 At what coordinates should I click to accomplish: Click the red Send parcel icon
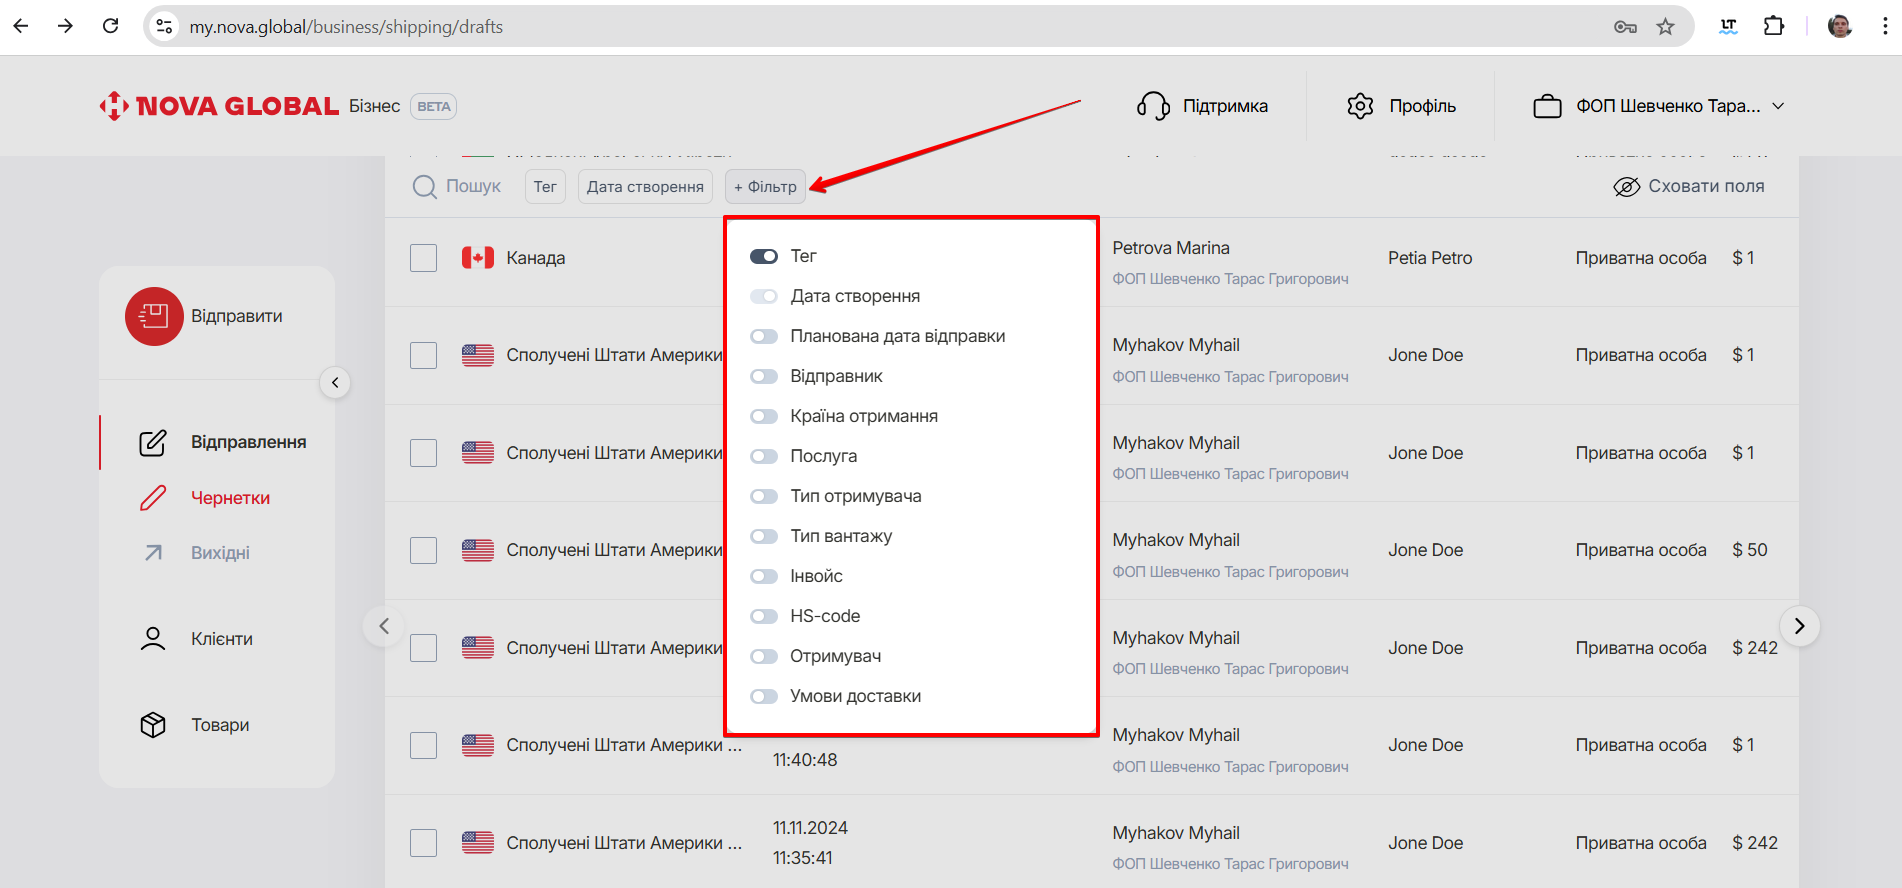(154, 316)
